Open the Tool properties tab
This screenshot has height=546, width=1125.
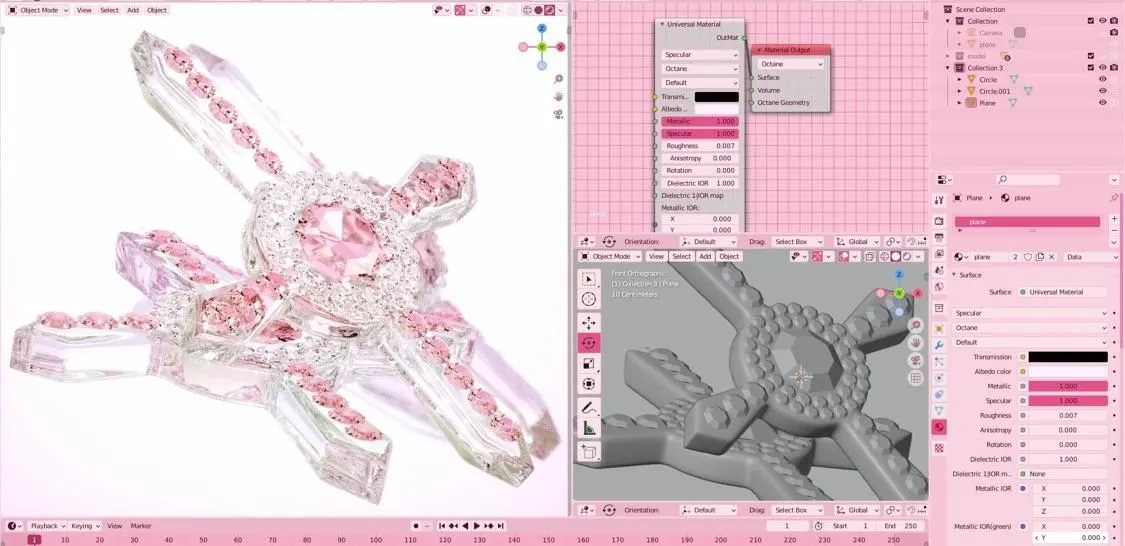point(939,201)
